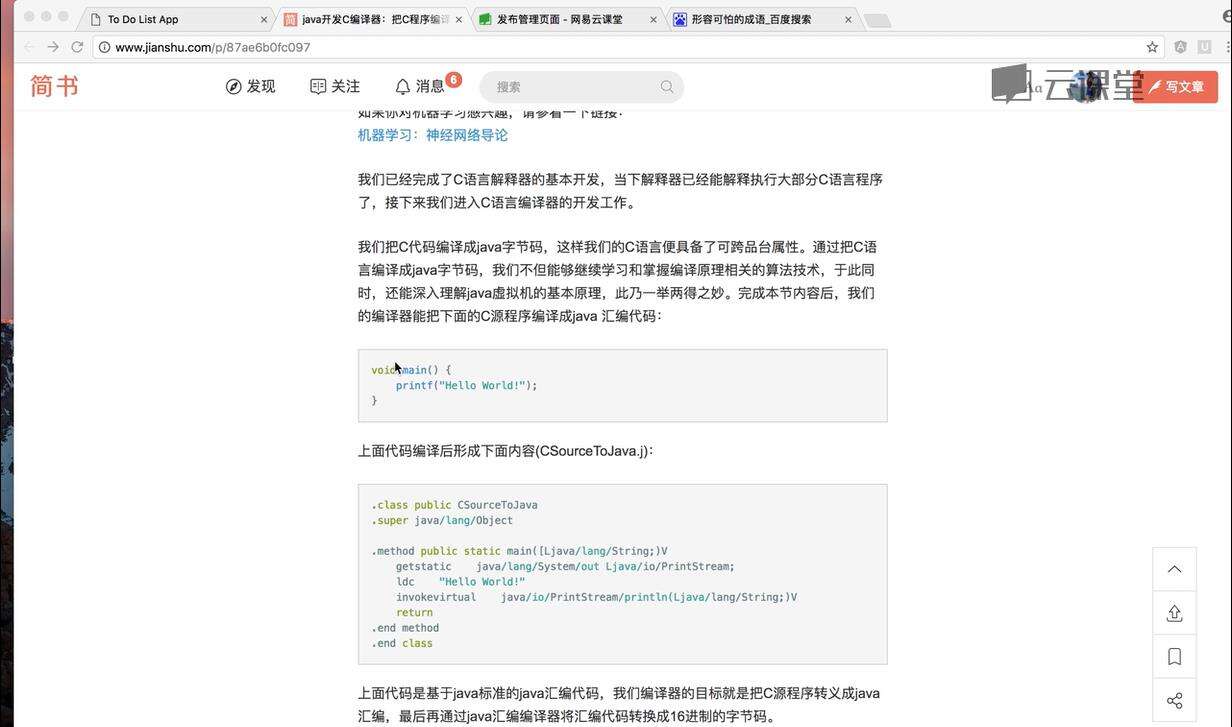Switch to To Do List App tab

[x=170, y=19]
